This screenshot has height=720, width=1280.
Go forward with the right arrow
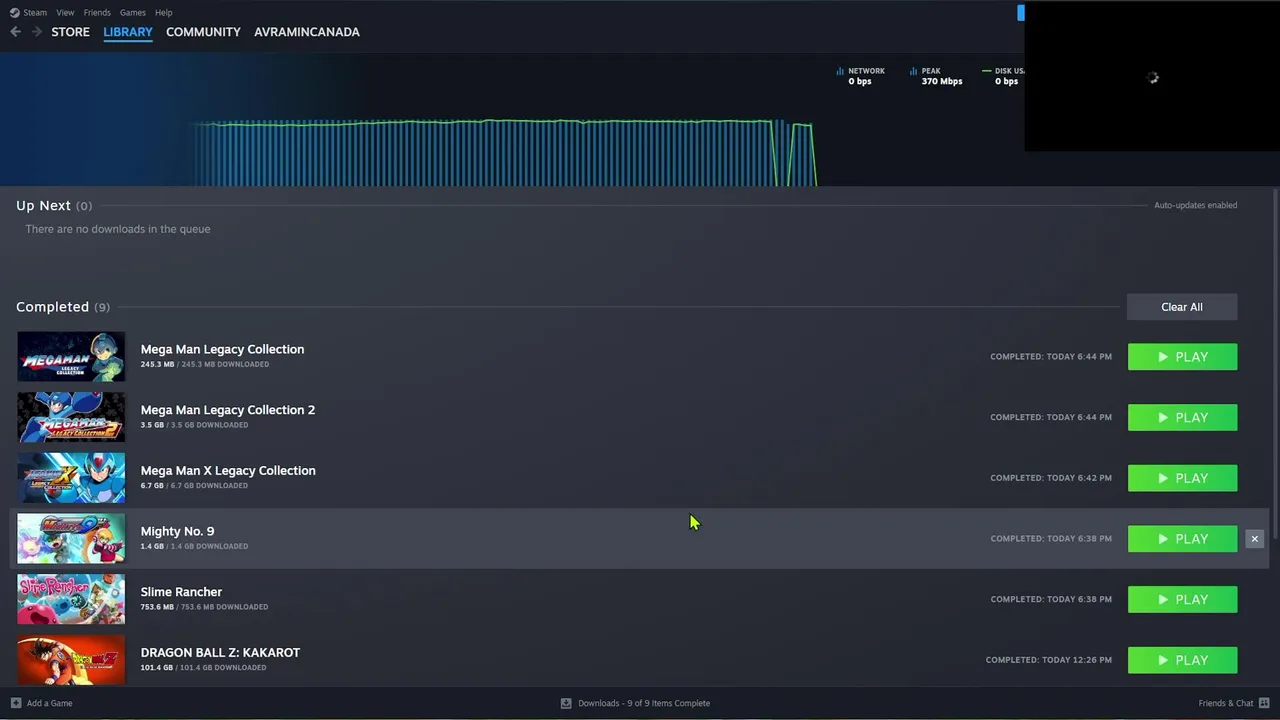[37, 32]
